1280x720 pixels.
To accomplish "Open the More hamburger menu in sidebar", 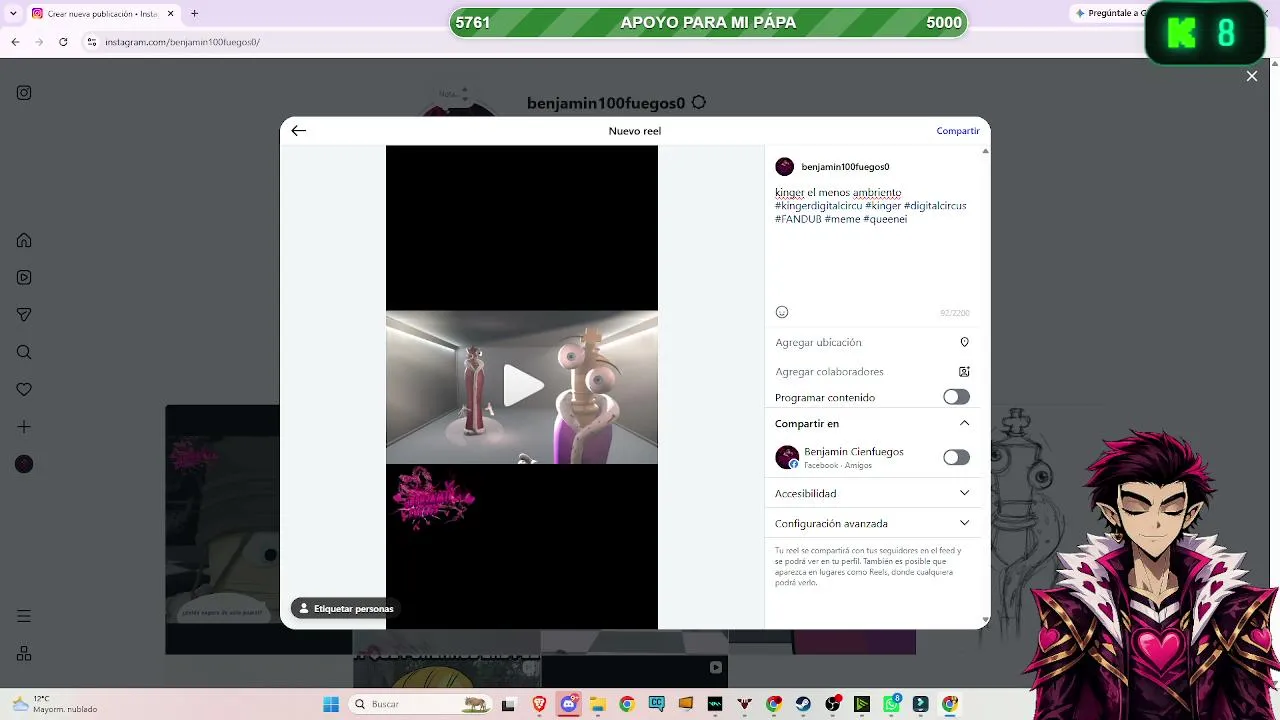I will pyautogui.click(x=24, y=616).
